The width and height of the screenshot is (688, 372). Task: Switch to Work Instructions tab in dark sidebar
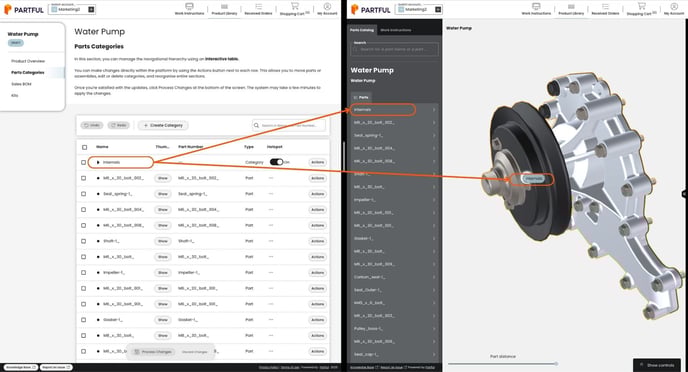coord(395,30)
